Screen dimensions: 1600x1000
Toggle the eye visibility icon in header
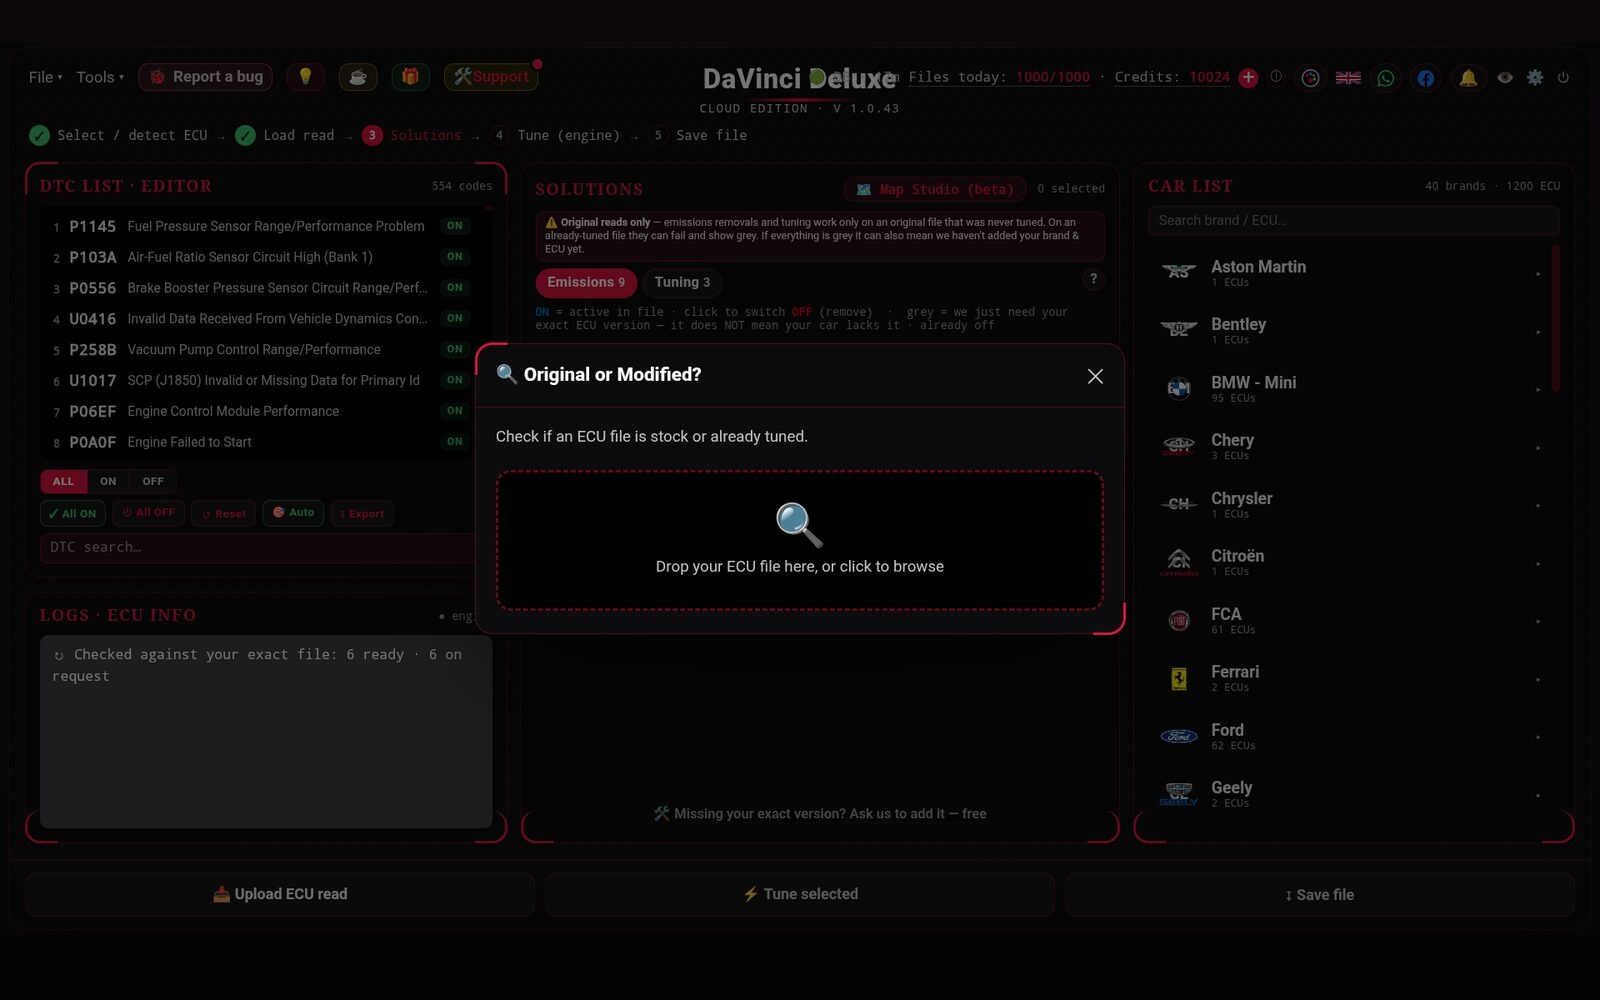click(1505, 77)
